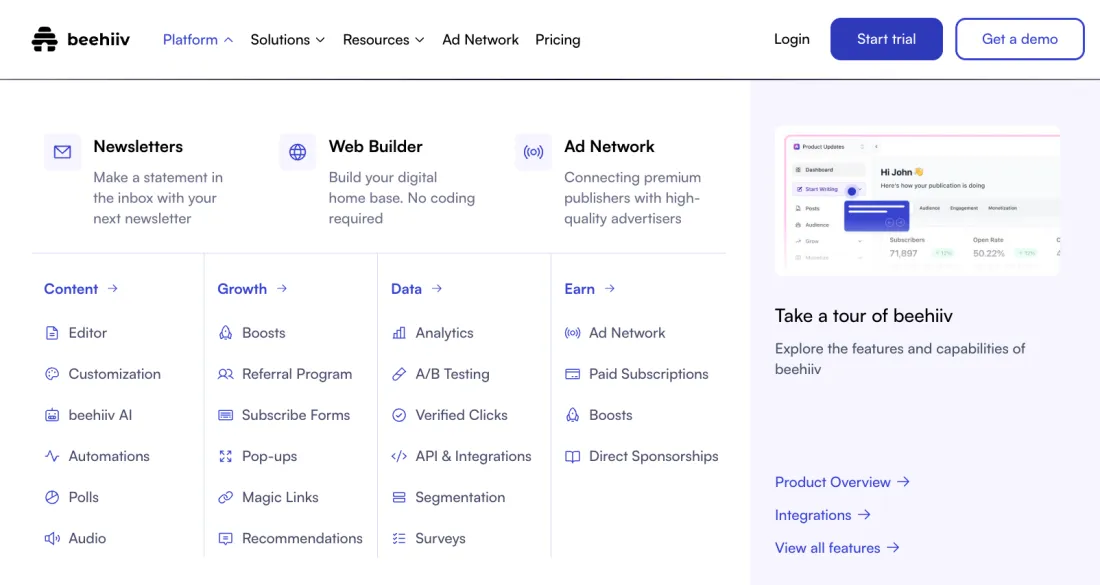Click the Polls pie chart icon
Viewport: 1100px width, 585px height.
[x=52, y=497]
